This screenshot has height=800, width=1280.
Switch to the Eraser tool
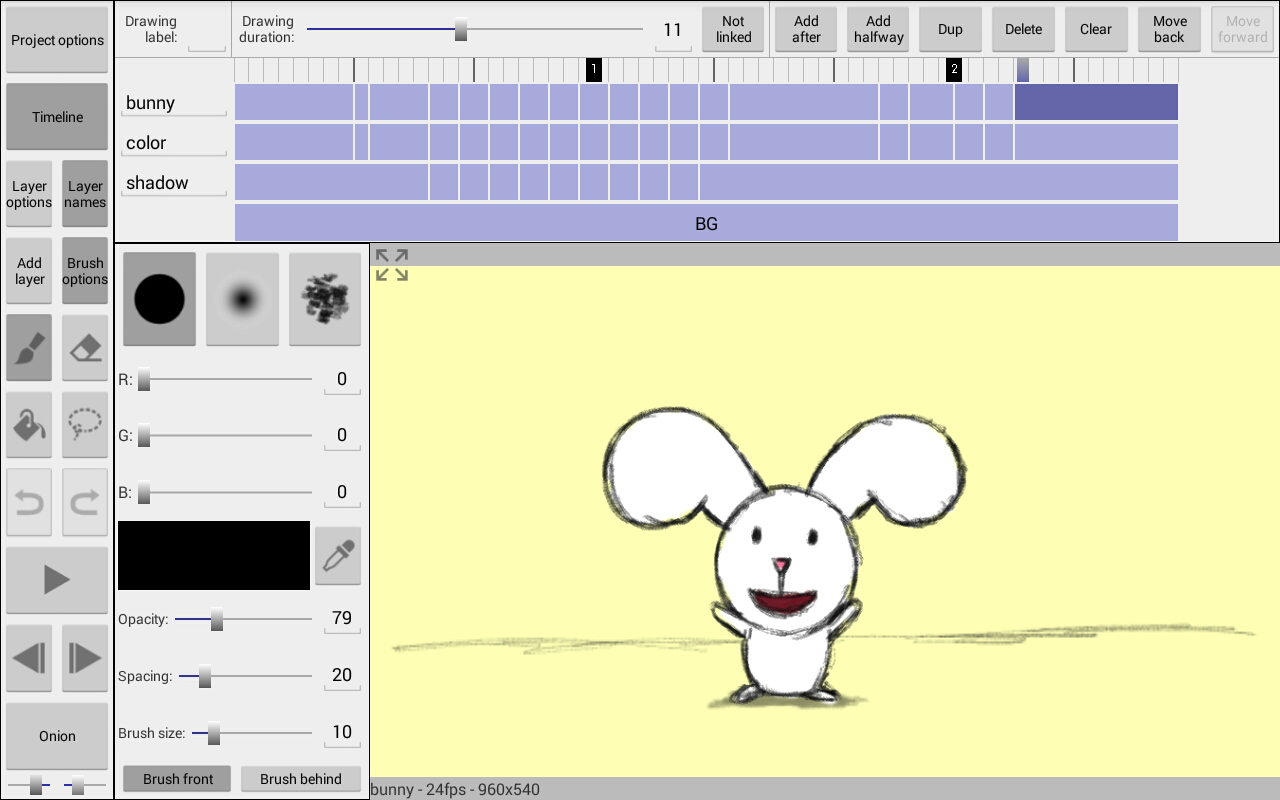(x=84, y=347)
